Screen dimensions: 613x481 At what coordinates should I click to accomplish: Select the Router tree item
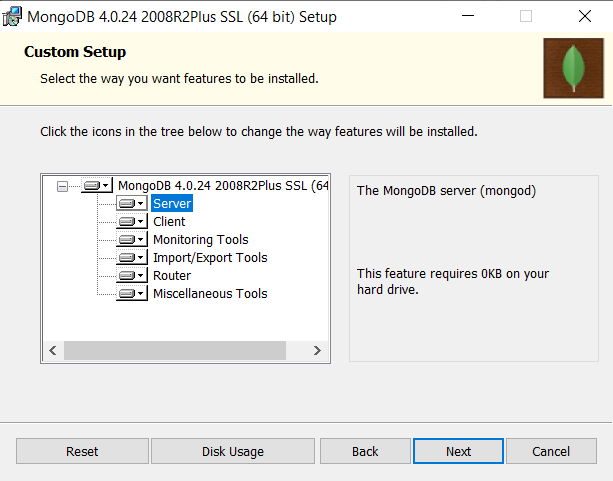click(171, 276)
